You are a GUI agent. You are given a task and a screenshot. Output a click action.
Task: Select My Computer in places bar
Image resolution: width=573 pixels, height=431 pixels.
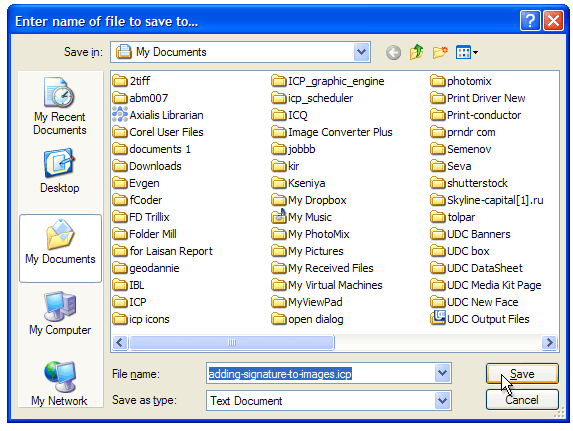[x=60, y=314]
